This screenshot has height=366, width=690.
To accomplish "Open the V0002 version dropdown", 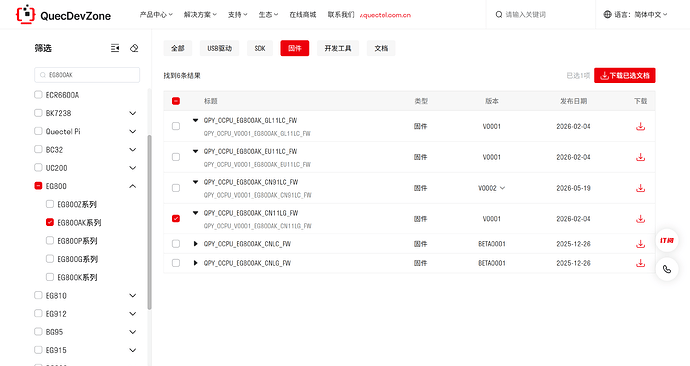I will 492,188.
